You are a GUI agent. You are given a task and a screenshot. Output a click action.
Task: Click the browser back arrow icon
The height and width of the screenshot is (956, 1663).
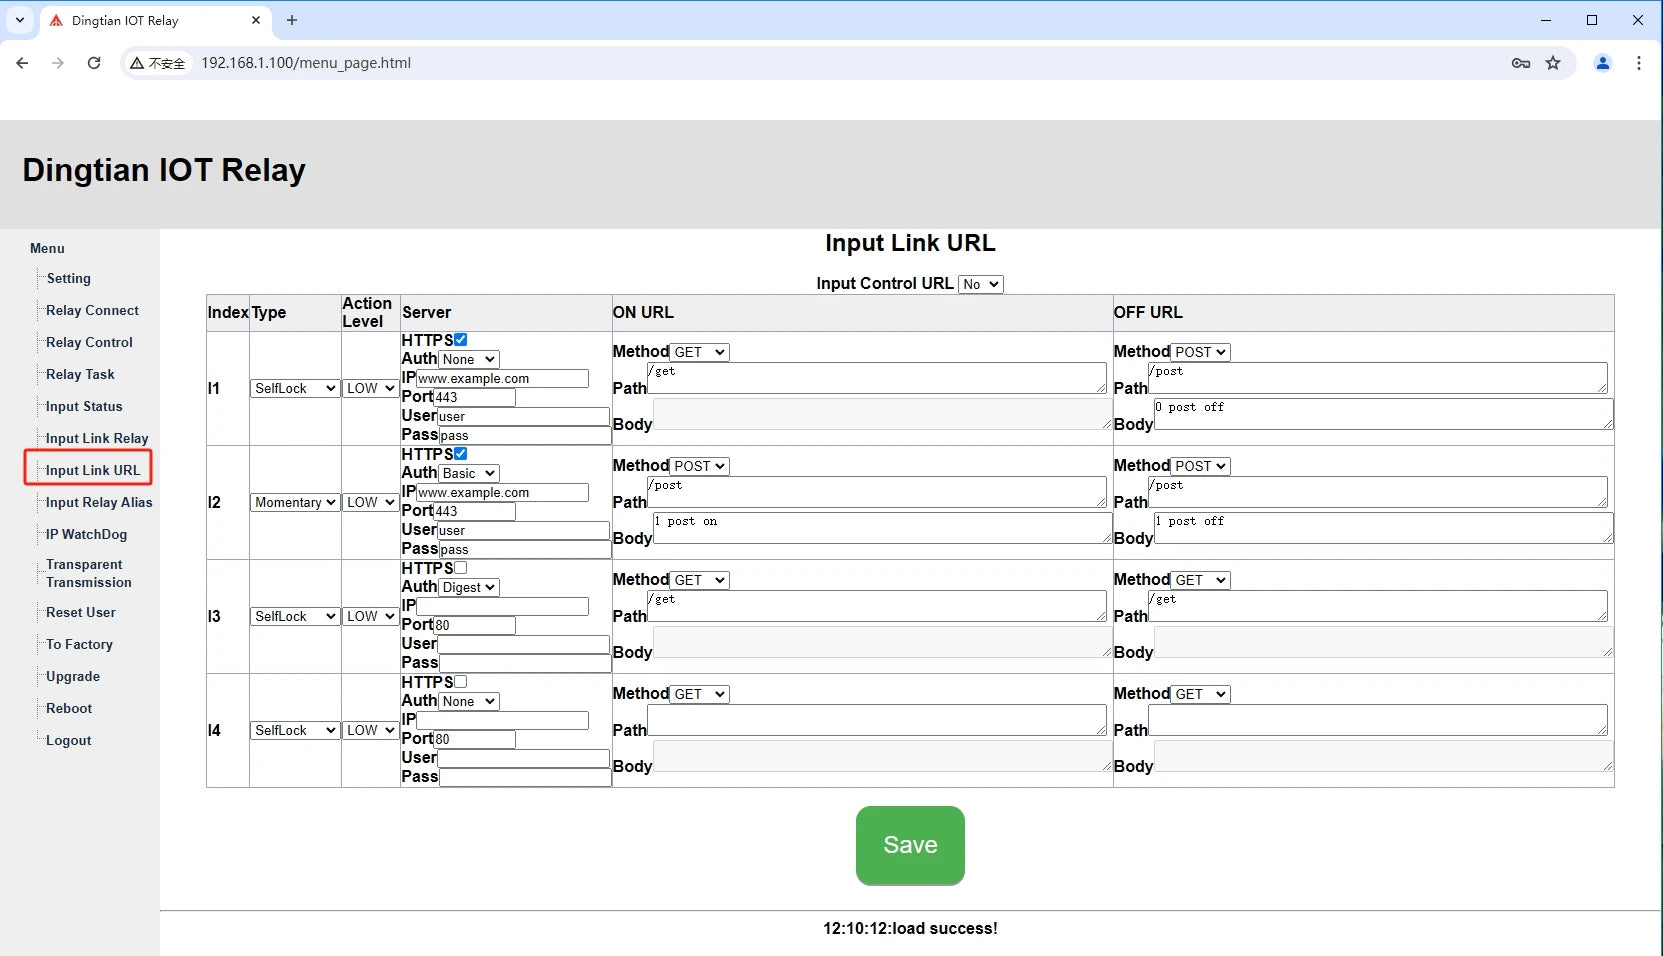click(22, 63)
